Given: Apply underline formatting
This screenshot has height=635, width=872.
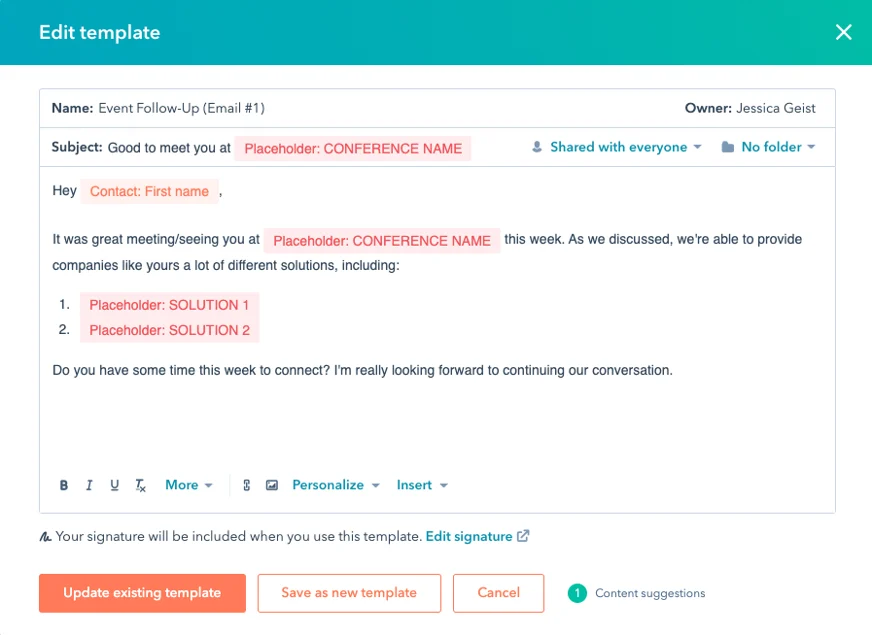Looking at the screenshot, I should 114,485.
